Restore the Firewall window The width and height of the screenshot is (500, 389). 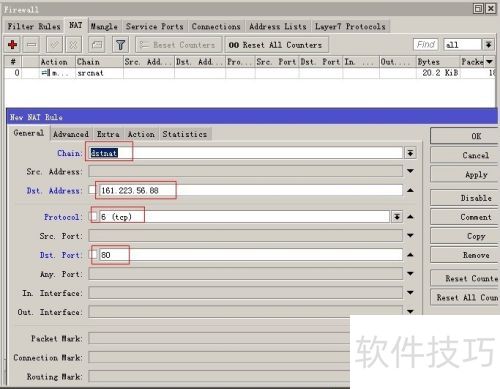479,8
